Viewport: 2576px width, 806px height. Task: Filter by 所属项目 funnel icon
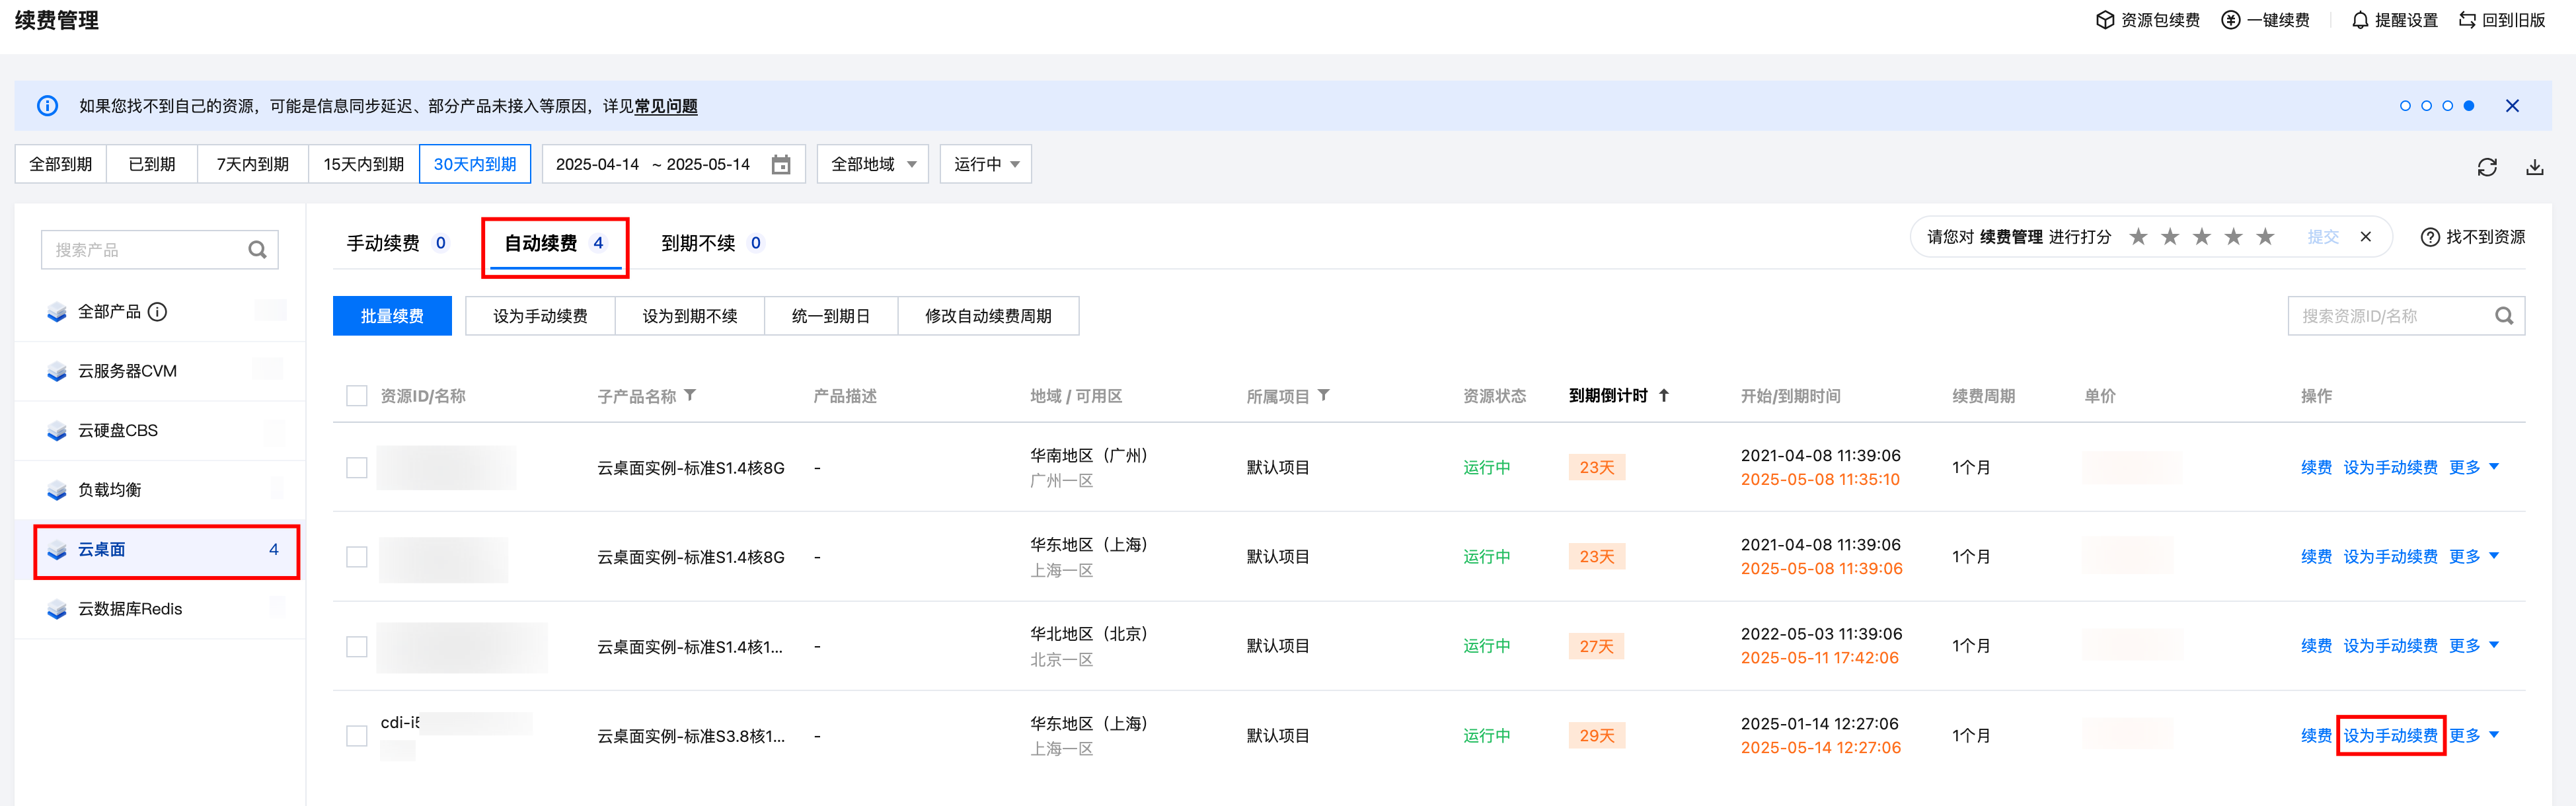tap(1324, 396)
